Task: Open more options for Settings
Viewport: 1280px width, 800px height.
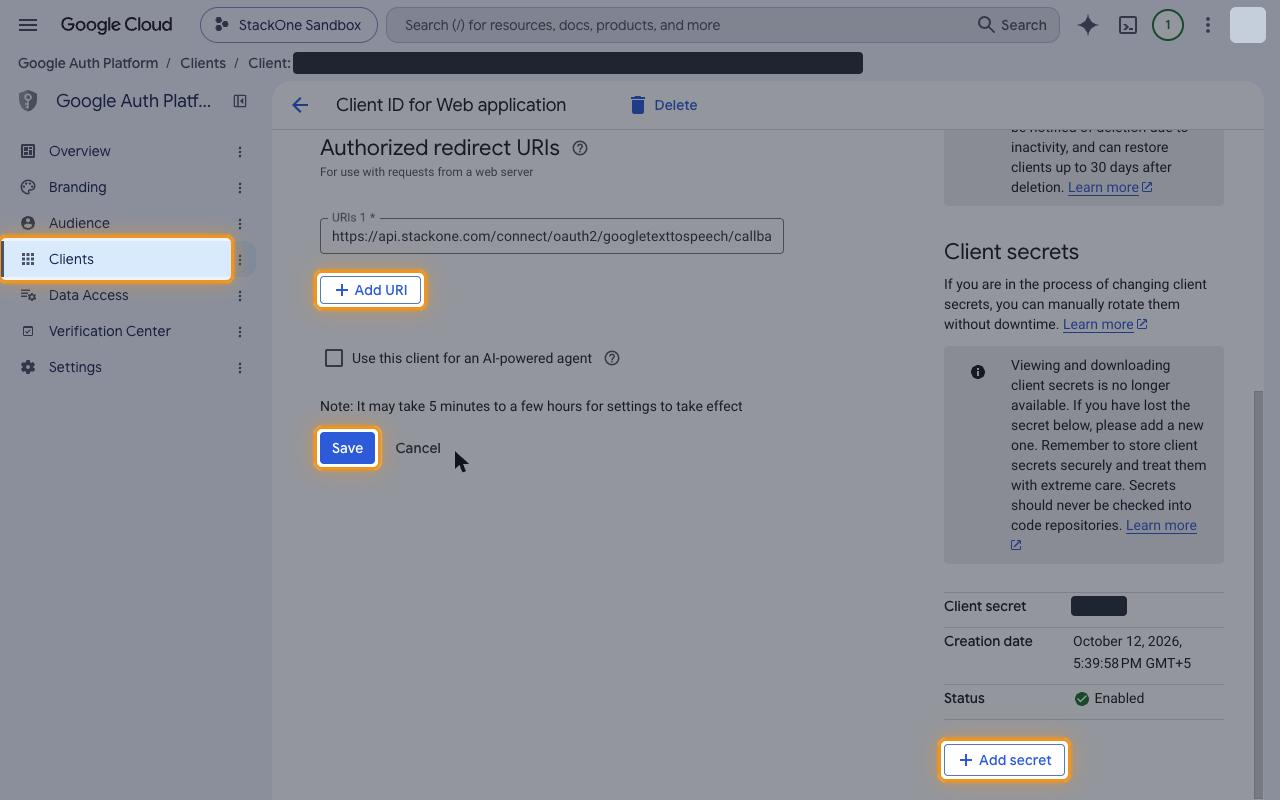Action: point(240,368)
